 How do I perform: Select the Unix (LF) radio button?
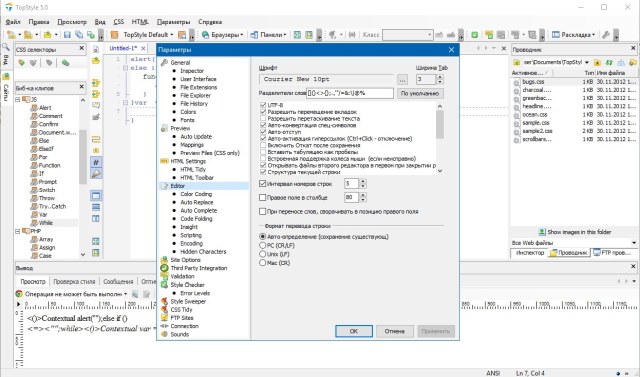pyautogui.click(x=263, y=254)
